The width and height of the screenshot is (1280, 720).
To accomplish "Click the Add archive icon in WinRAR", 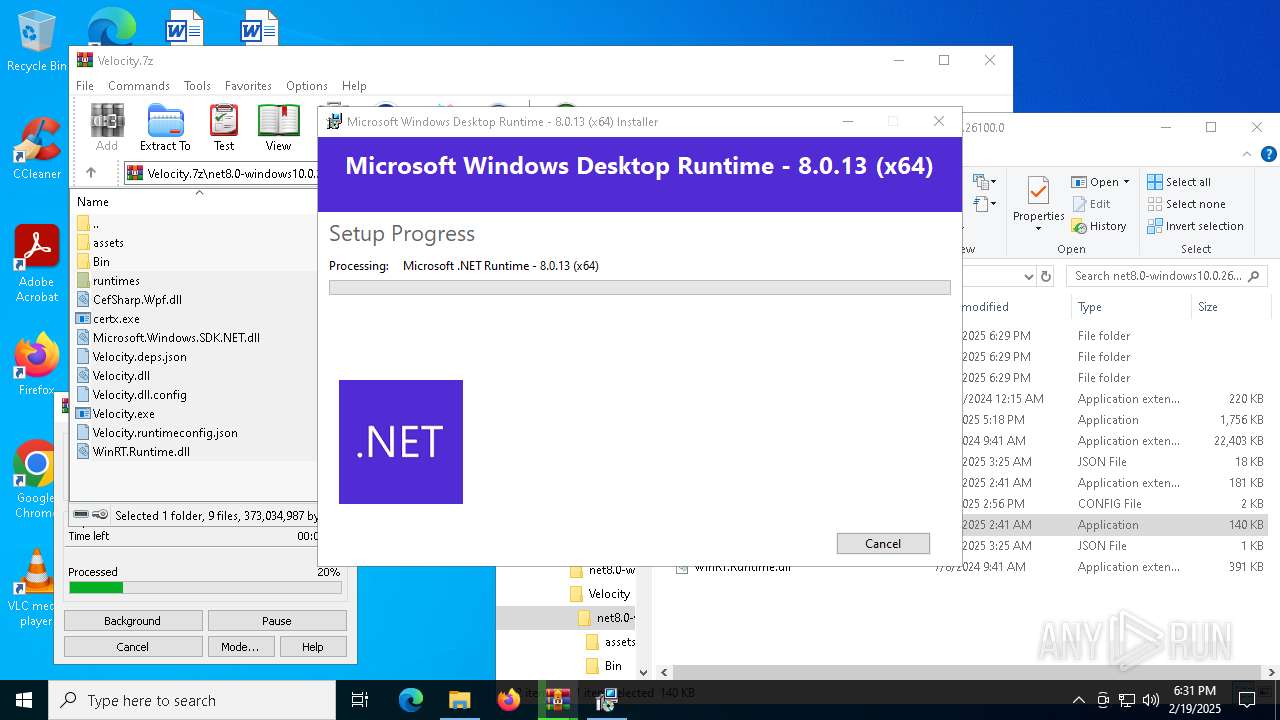I will (107, 128).
